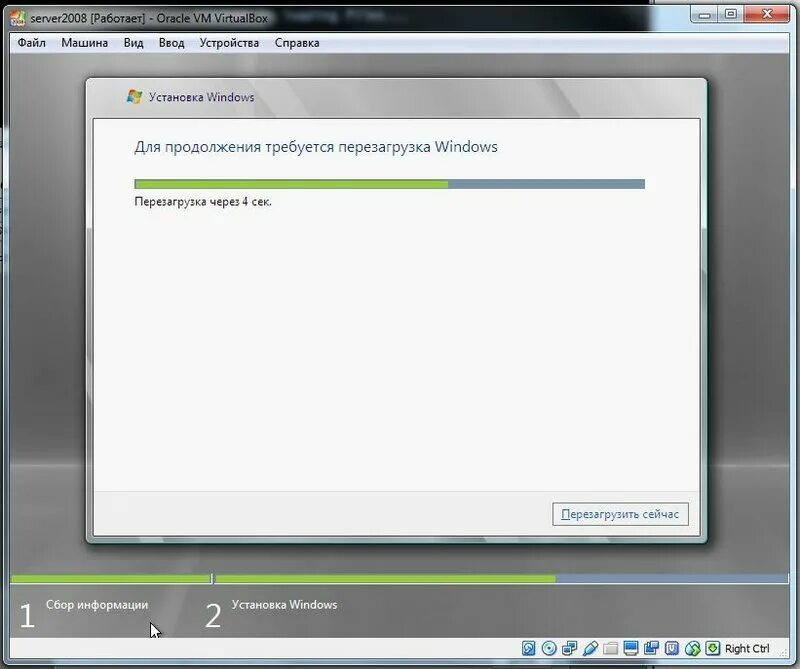Open the Вид menu
Viewport: 800px width, 669px height.
tap(134, 43)
